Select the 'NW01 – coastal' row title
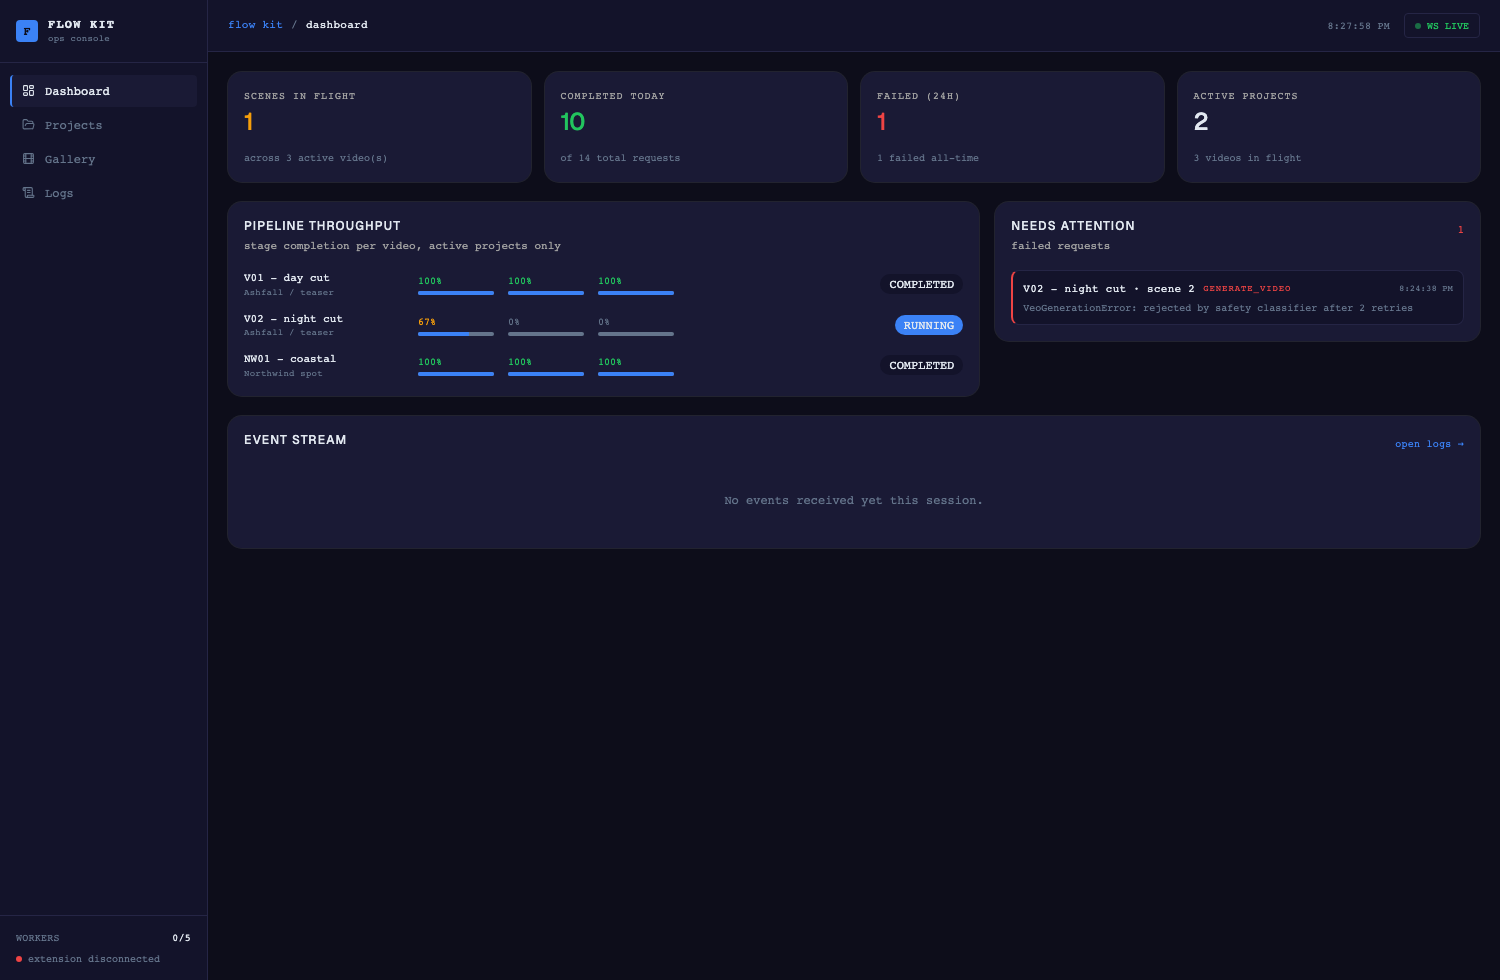Viewport: 1500px width, 980px height. coord(290,359)
